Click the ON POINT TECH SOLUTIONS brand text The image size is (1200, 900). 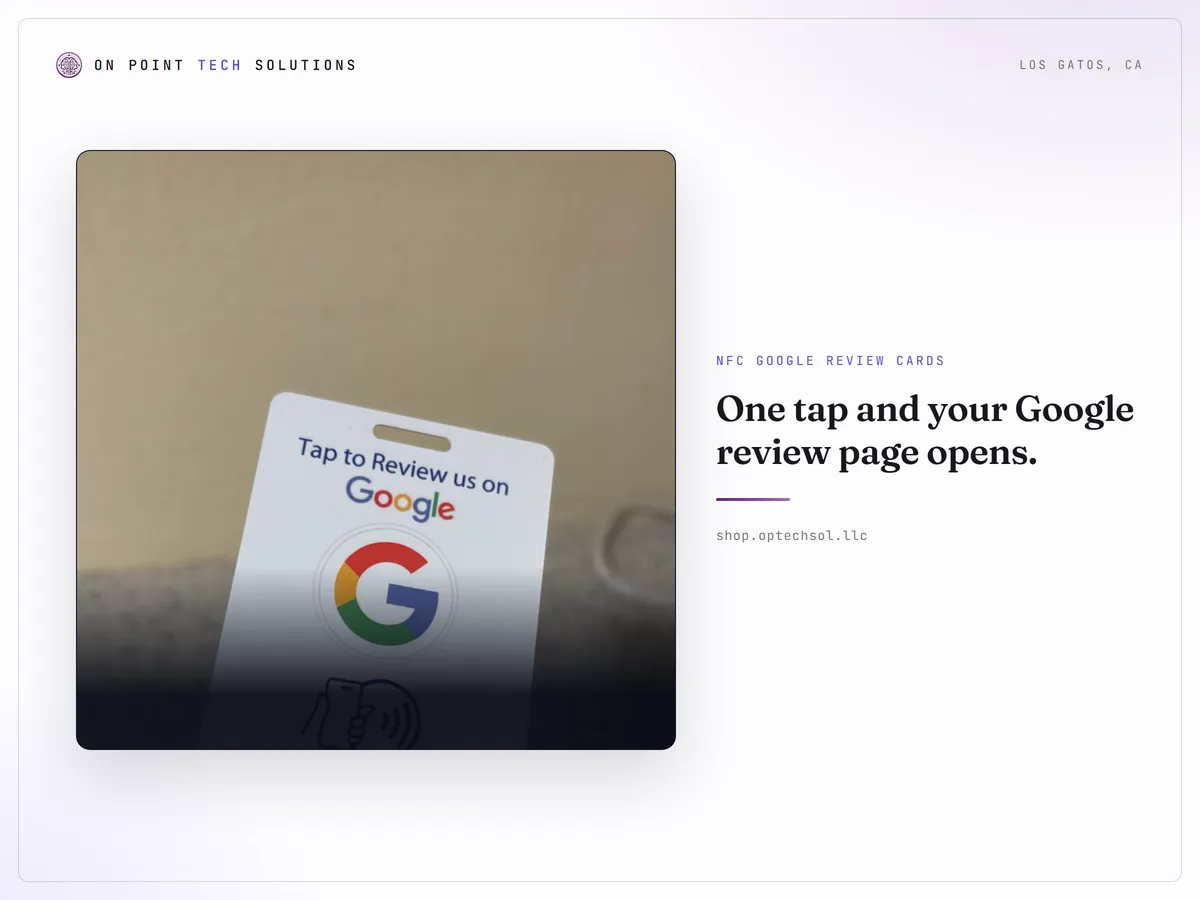click(x=225, y=65)
